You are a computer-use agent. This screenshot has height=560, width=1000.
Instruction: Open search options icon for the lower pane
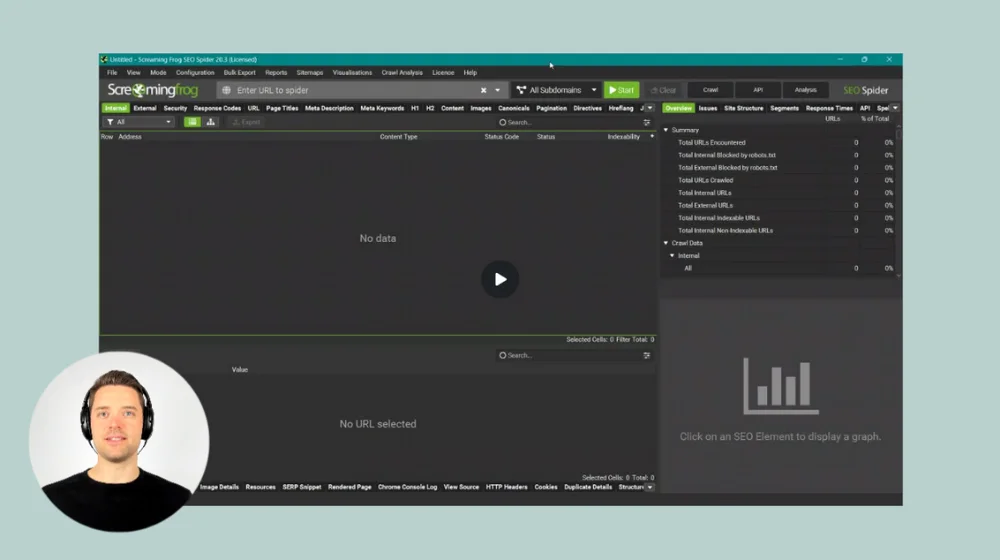click(x=647, y=355)
